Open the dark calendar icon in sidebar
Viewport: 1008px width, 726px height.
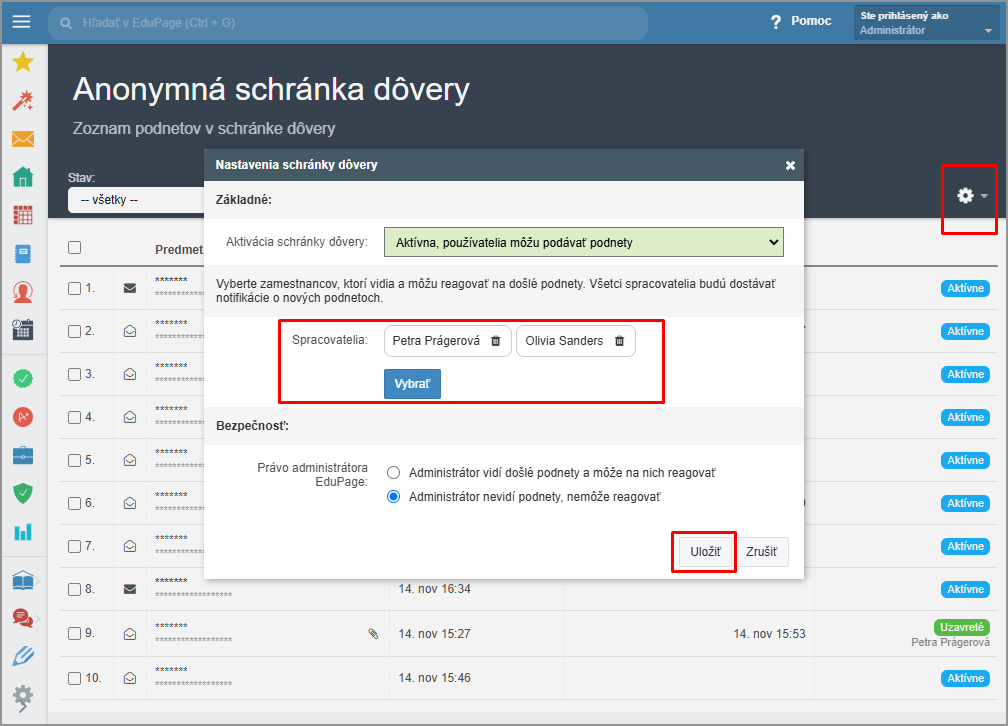coord(23,330)
